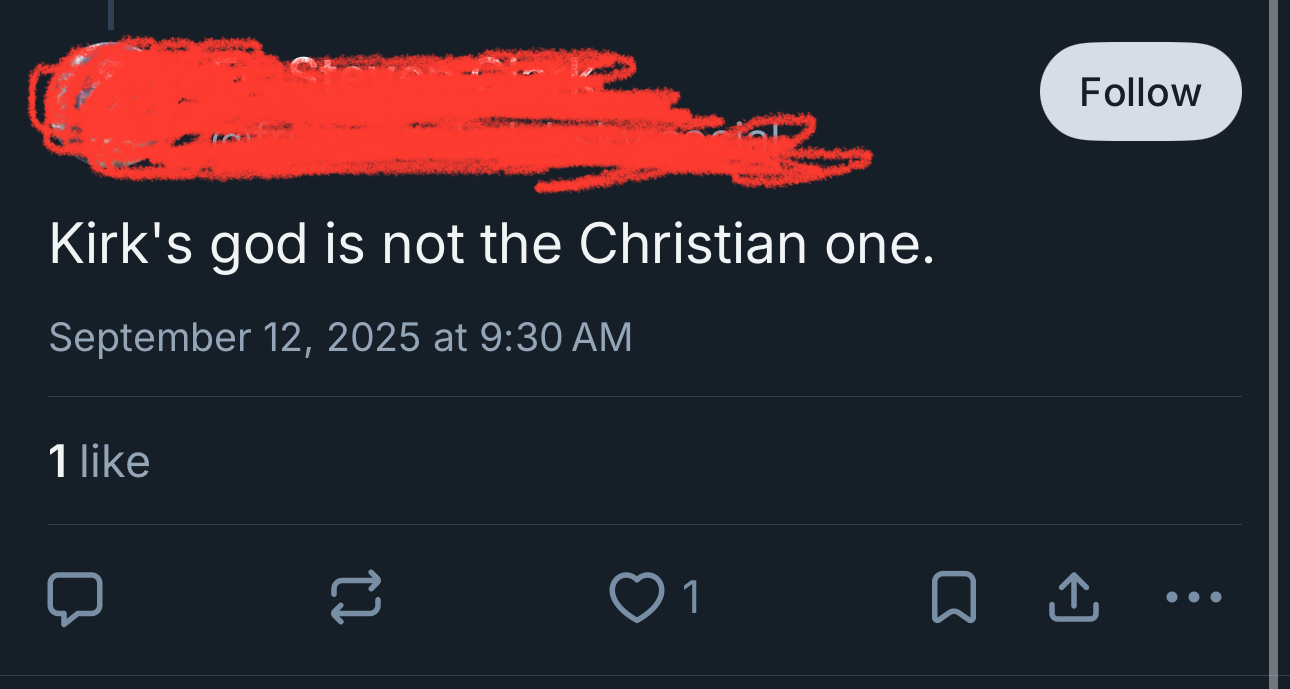Click the post text about Kirk's god
The image size is (1290, 689).
click(x=491, y=245)
